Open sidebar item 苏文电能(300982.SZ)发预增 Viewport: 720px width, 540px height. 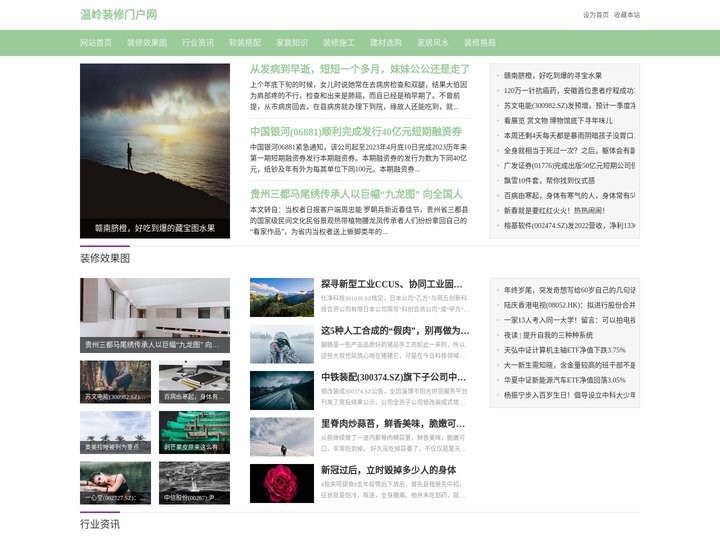pos(569,106)
